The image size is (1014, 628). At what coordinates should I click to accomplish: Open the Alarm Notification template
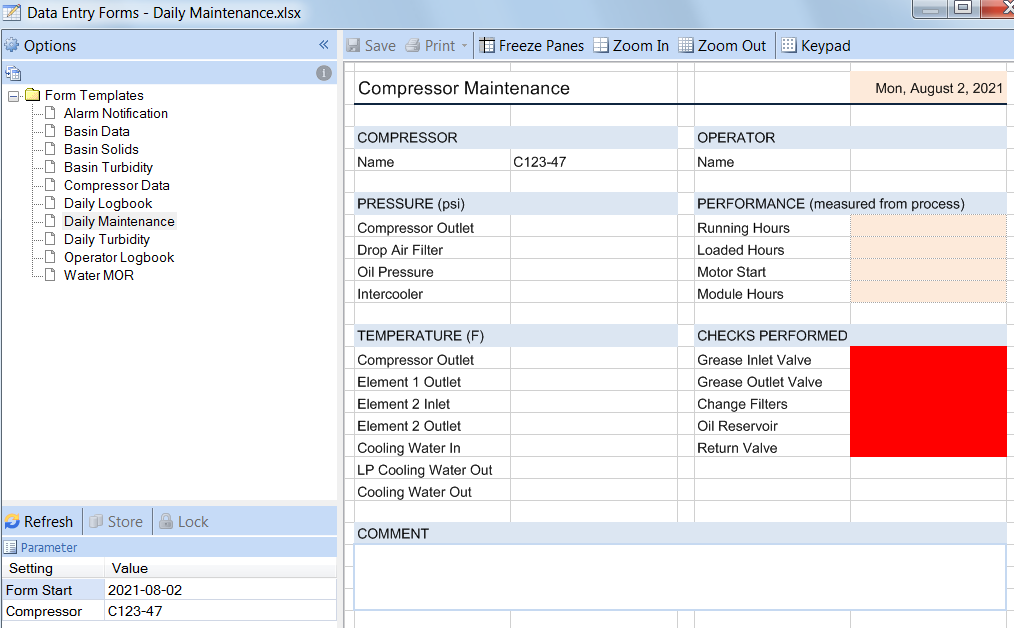pyautogui.click(x=116, y=113)
